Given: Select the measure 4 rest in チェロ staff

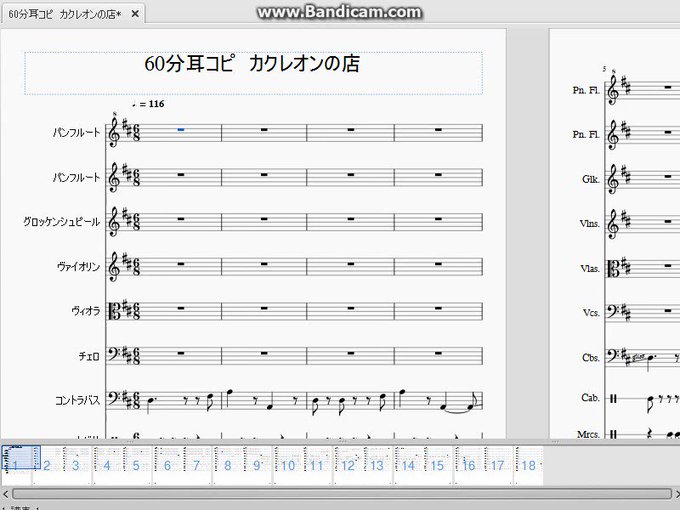Looking at the screenshot, I should click(438, 353).
